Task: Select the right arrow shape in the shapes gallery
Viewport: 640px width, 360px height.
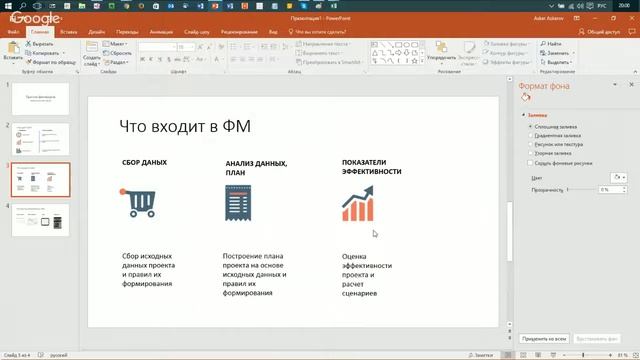Action: (398, 53)
